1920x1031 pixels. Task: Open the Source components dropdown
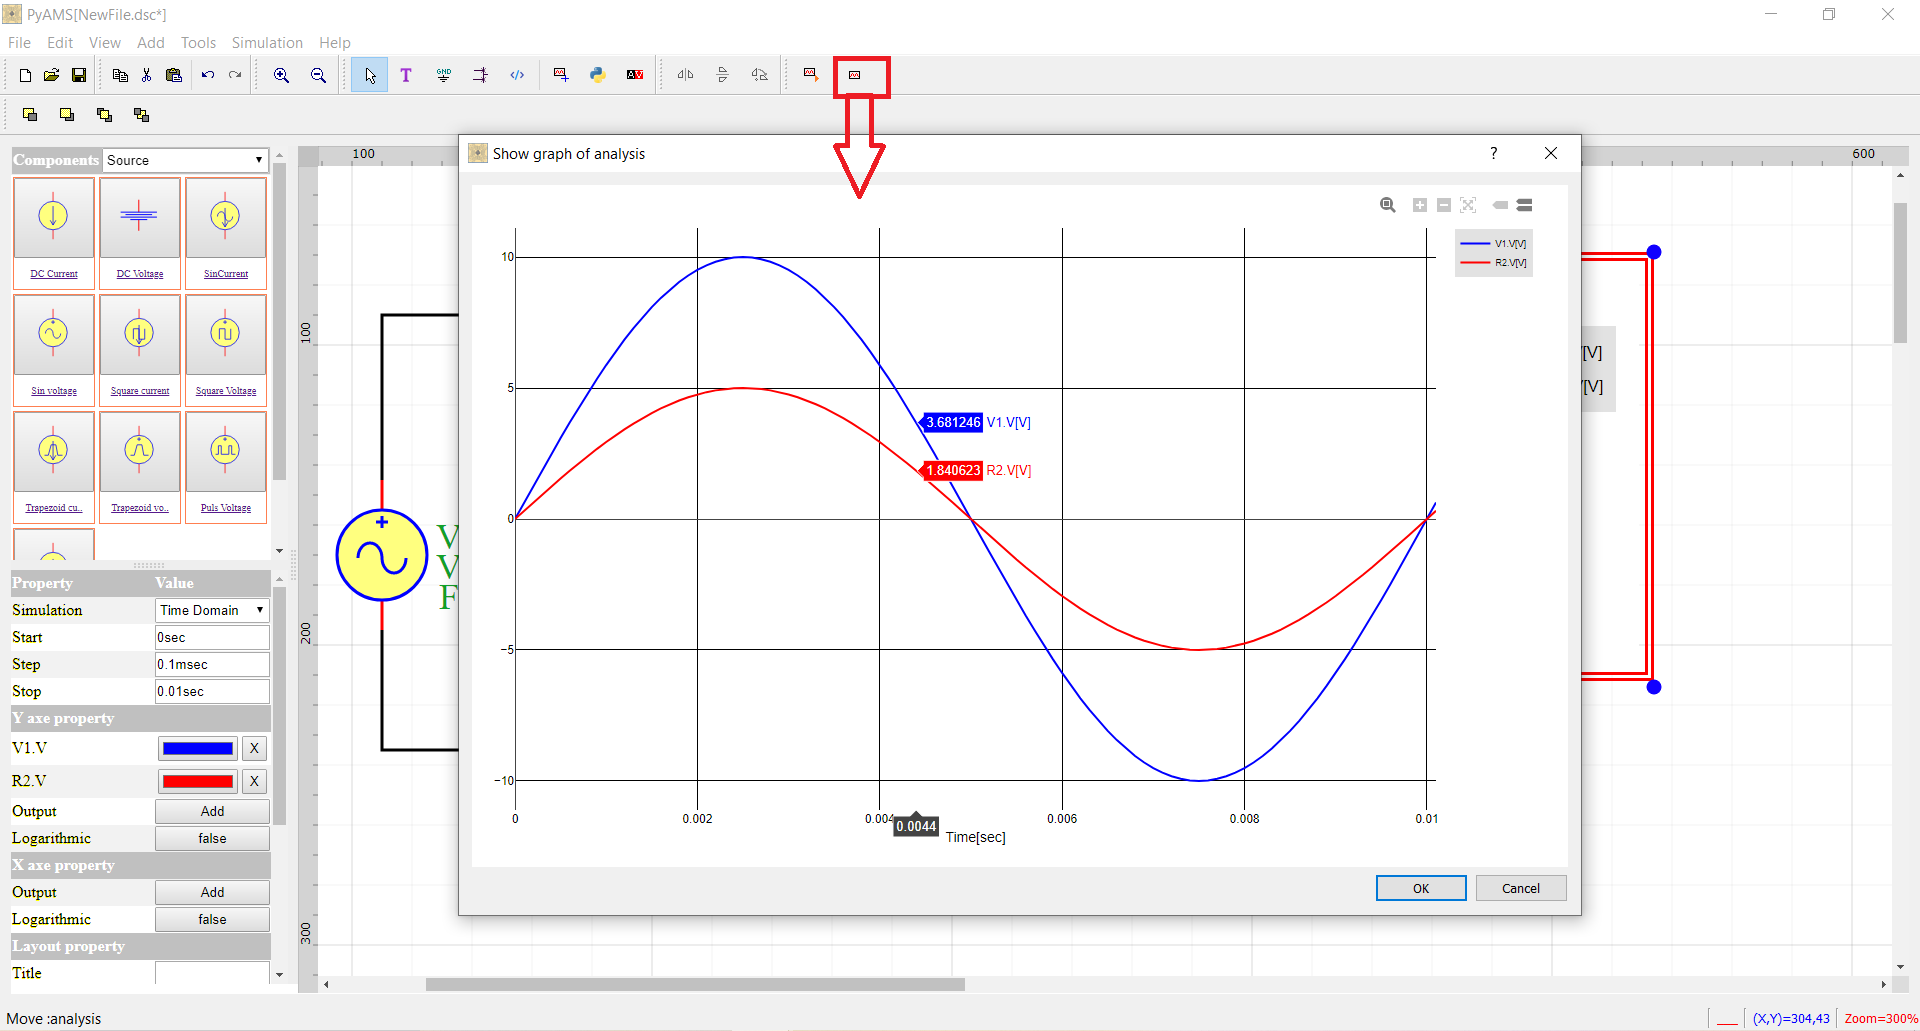185,160
